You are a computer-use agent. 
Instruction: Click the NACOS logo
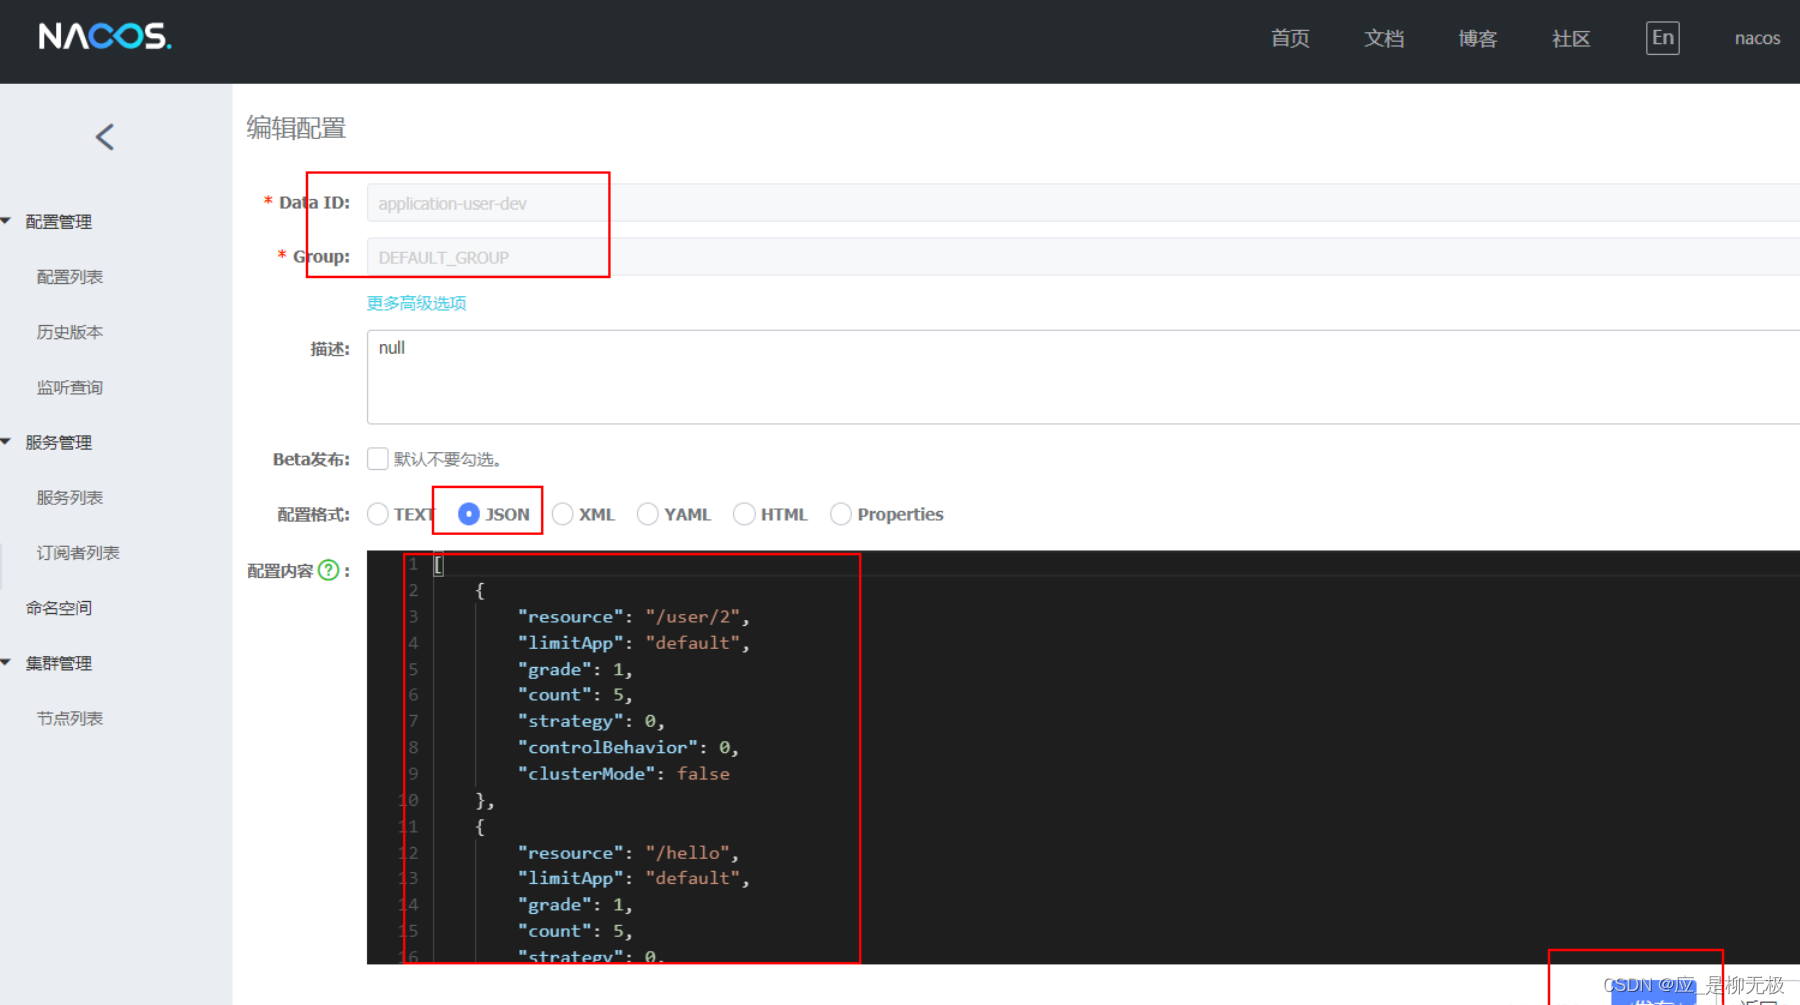point(105,37)
